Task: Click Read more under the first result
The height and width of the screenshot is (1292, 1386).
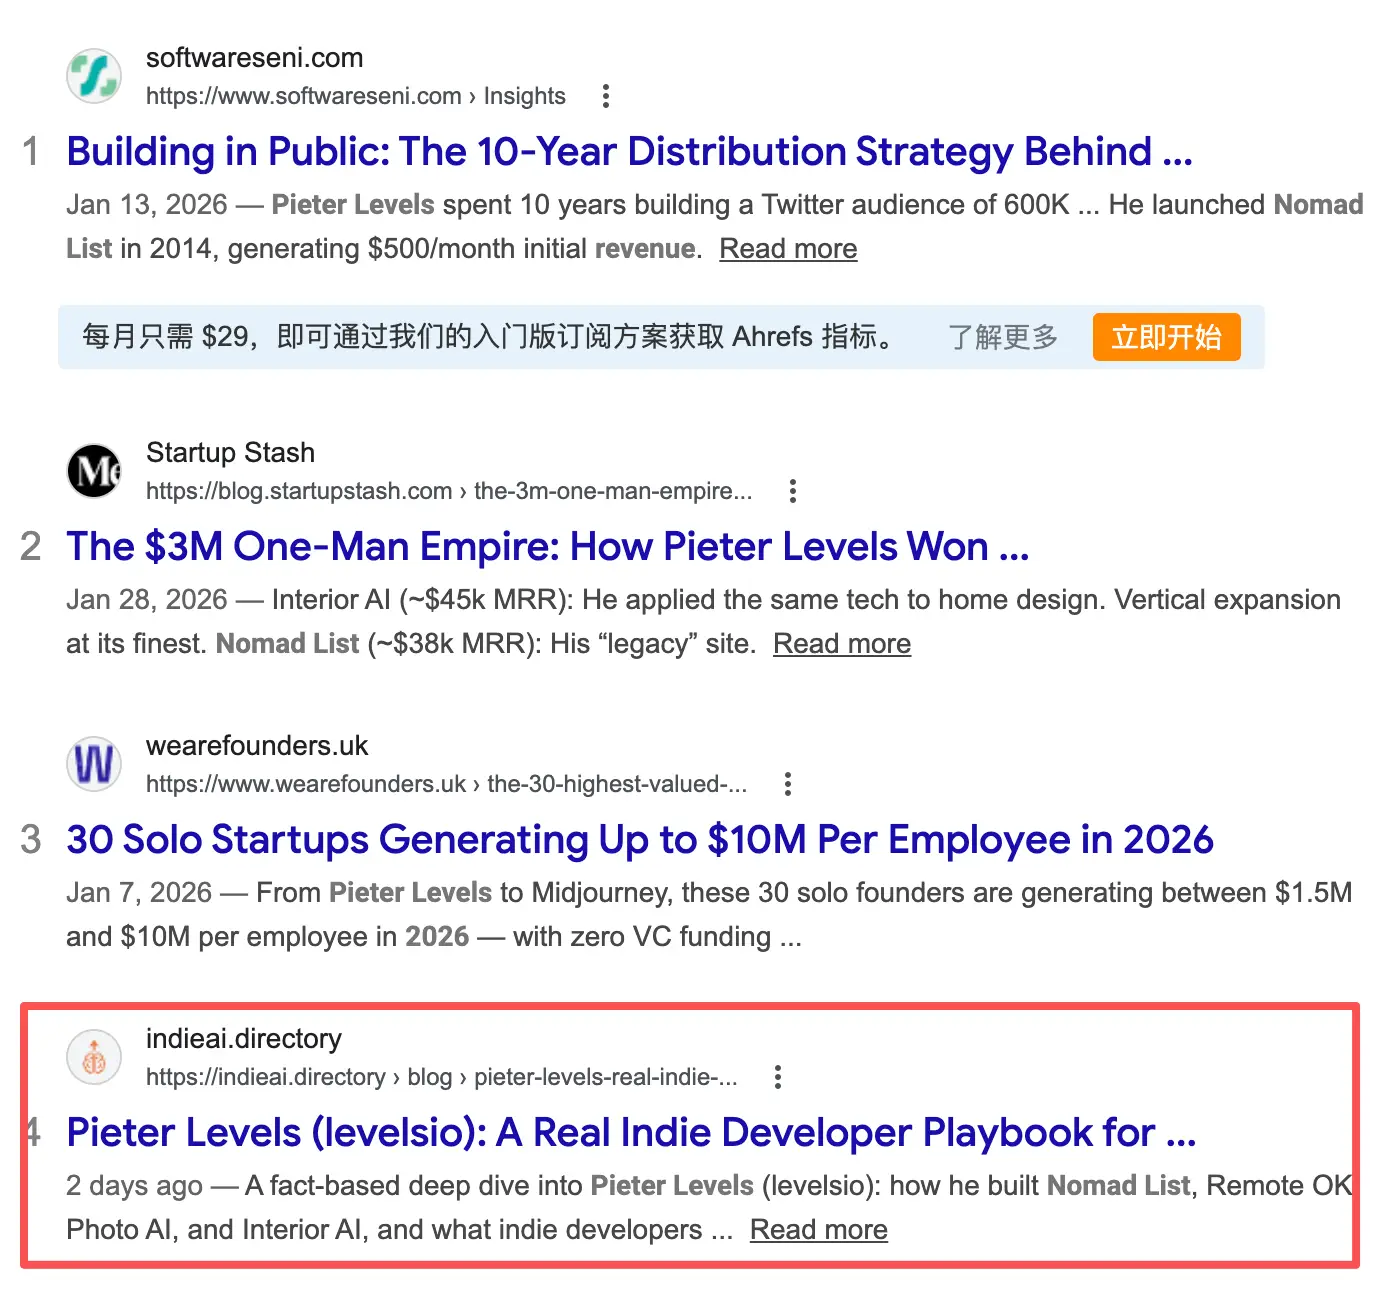Action: pyautogui.click(x=787, y=248)
